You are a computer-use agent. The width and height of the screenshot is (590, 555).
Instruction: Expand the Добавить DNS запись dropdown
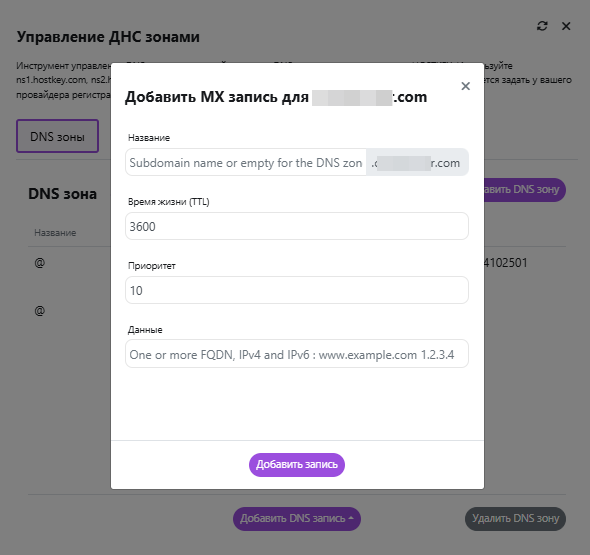297,519
